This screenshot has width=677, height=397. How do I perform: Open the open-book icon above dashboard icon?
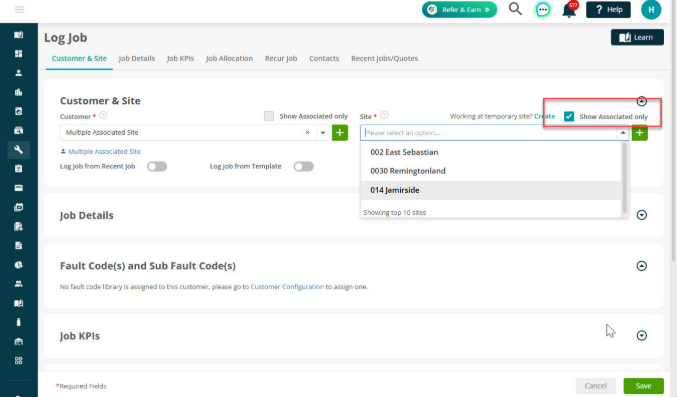pyautogui.click(x=19, y=35)
